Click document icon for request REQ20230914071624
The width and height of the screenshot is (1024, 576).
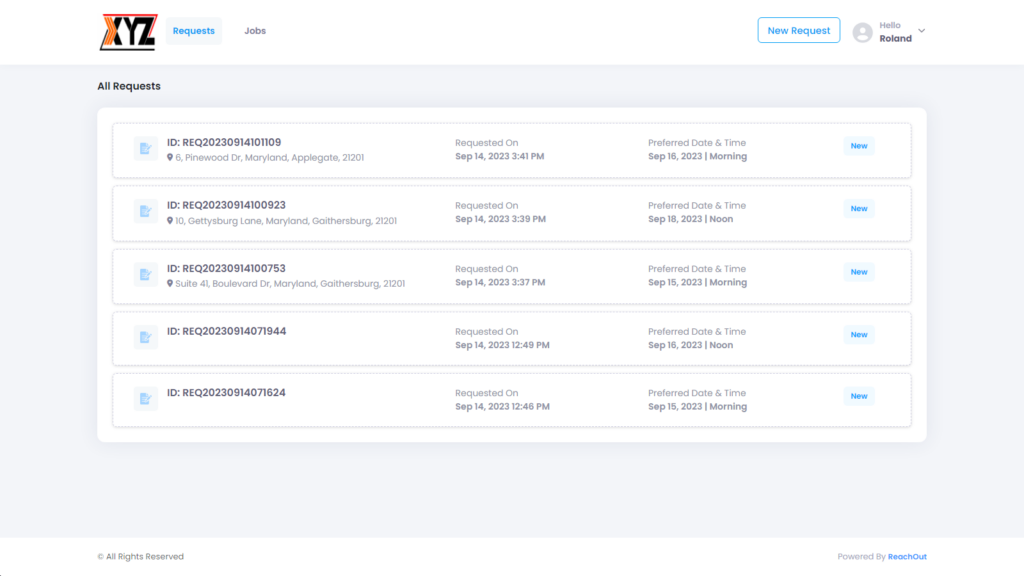pos(146,398)
